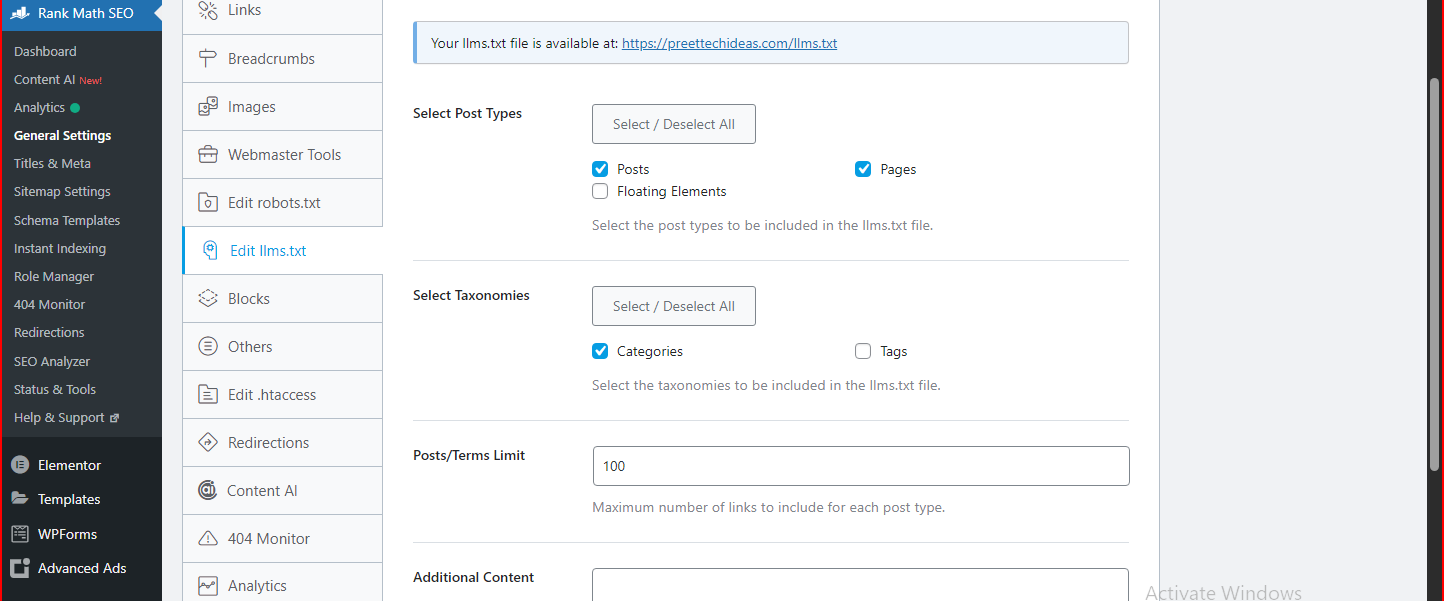Open the Breadcrumbs settings via its icon
The height and width of the screenshot is (601, 1444).
click(208, 58)
